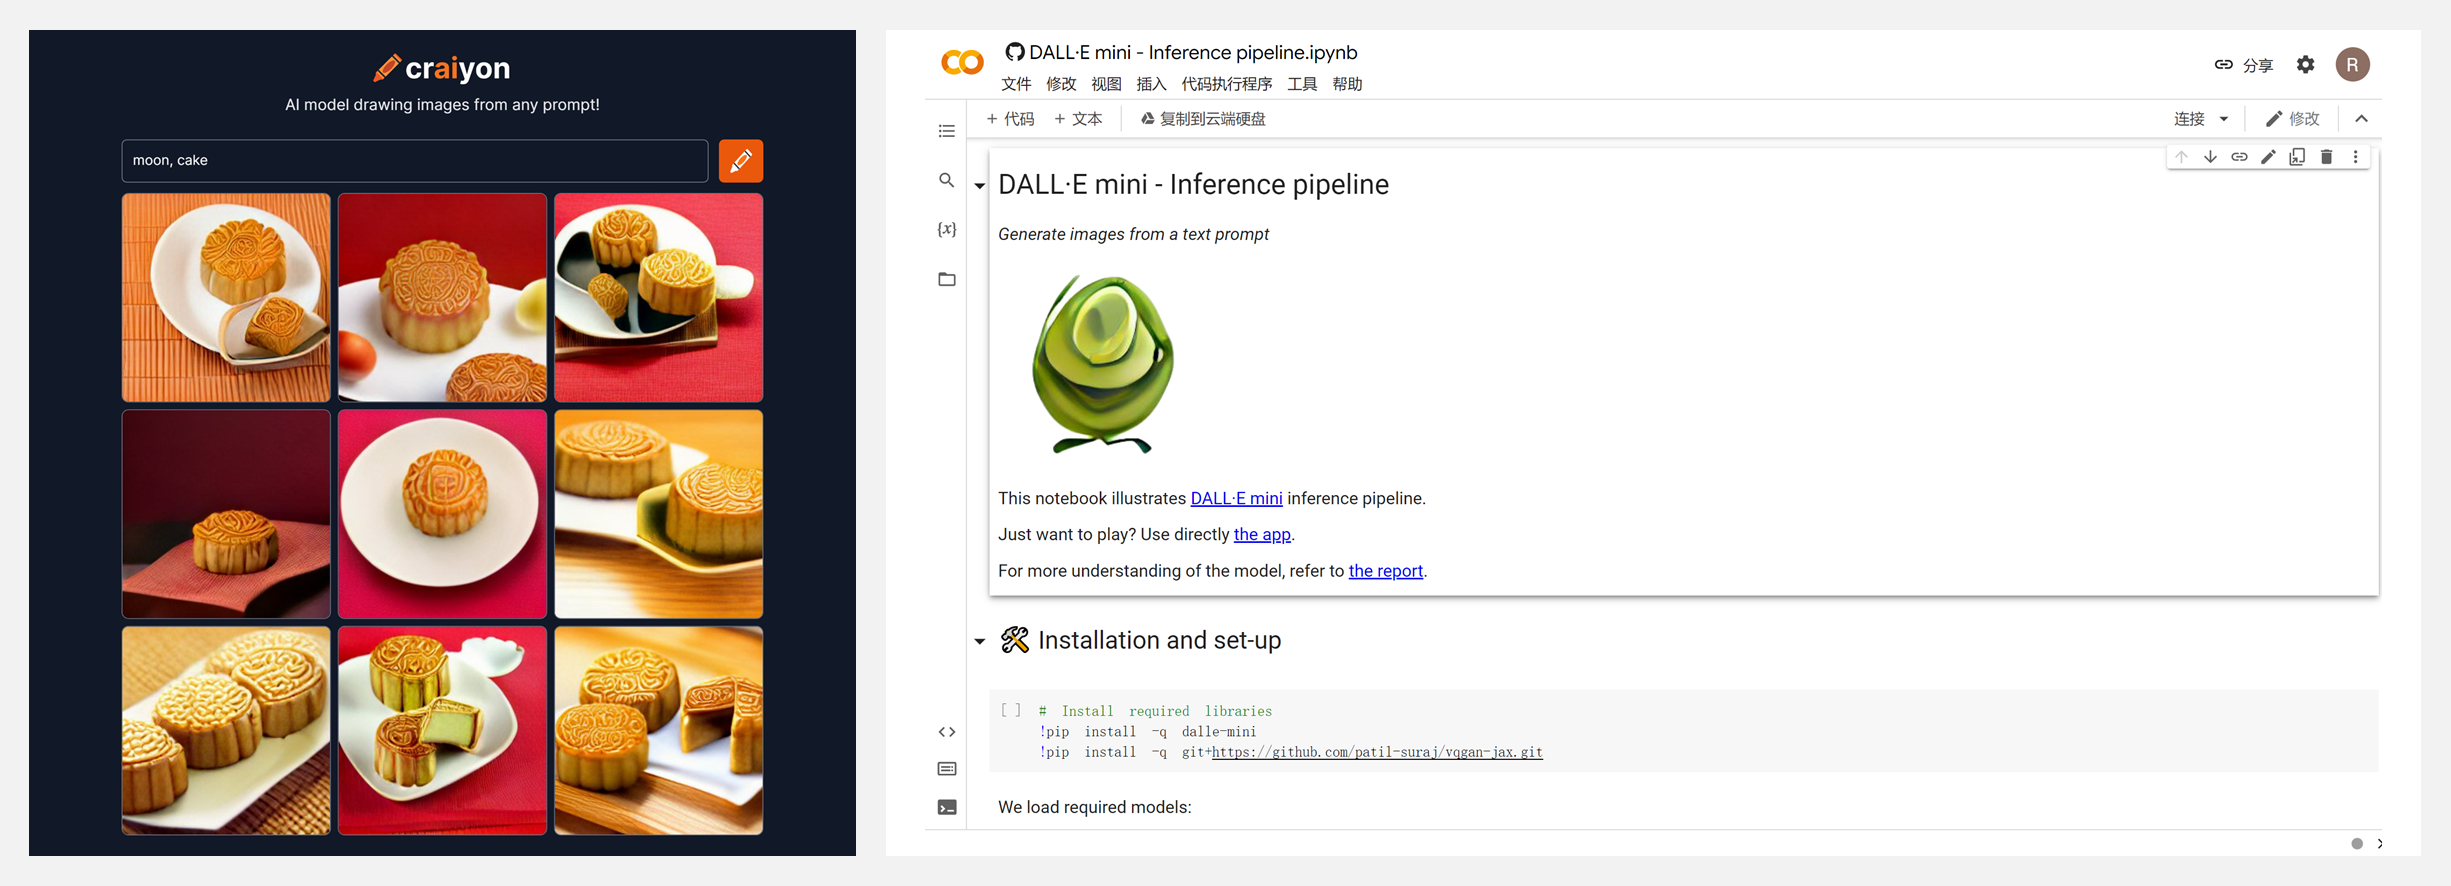This screenshot has height=886, width=2451.
Task: Open mooncake image on orange striped mat
Action: tap(226, 298)
